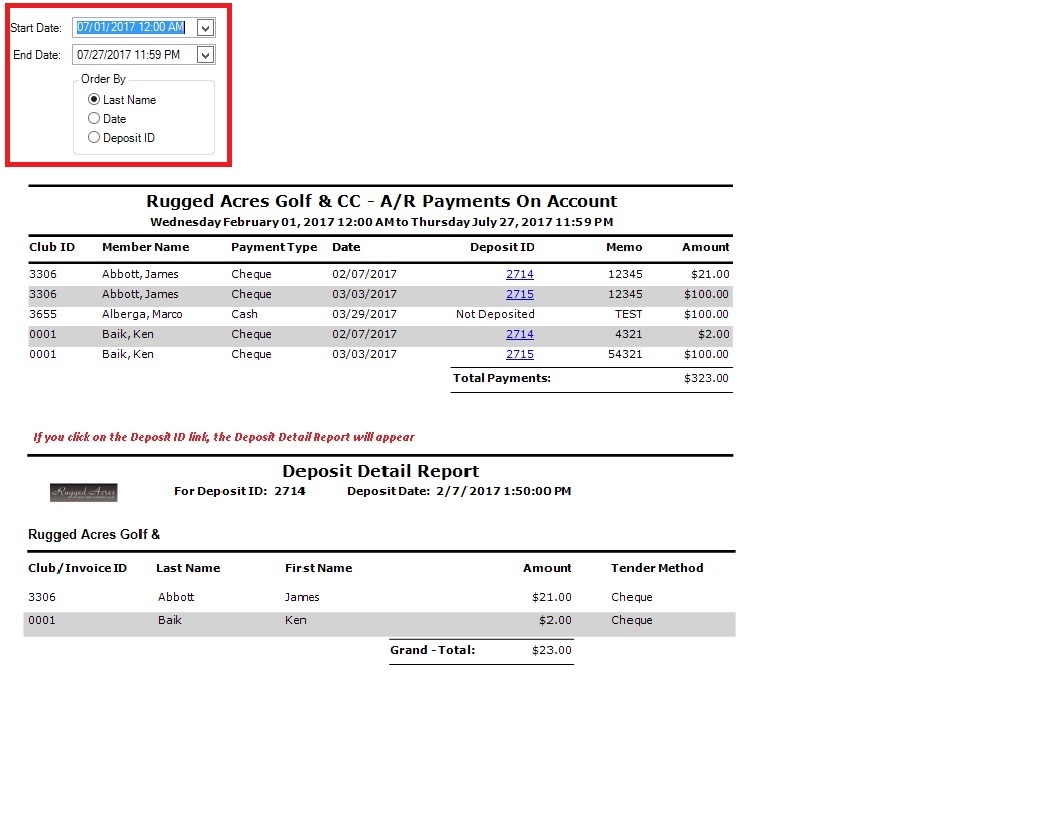Image resolution: width=1055 pixels, height=824 pixels.
Task: Select the Date order-by radio button
Action: (x=94, y=119)
